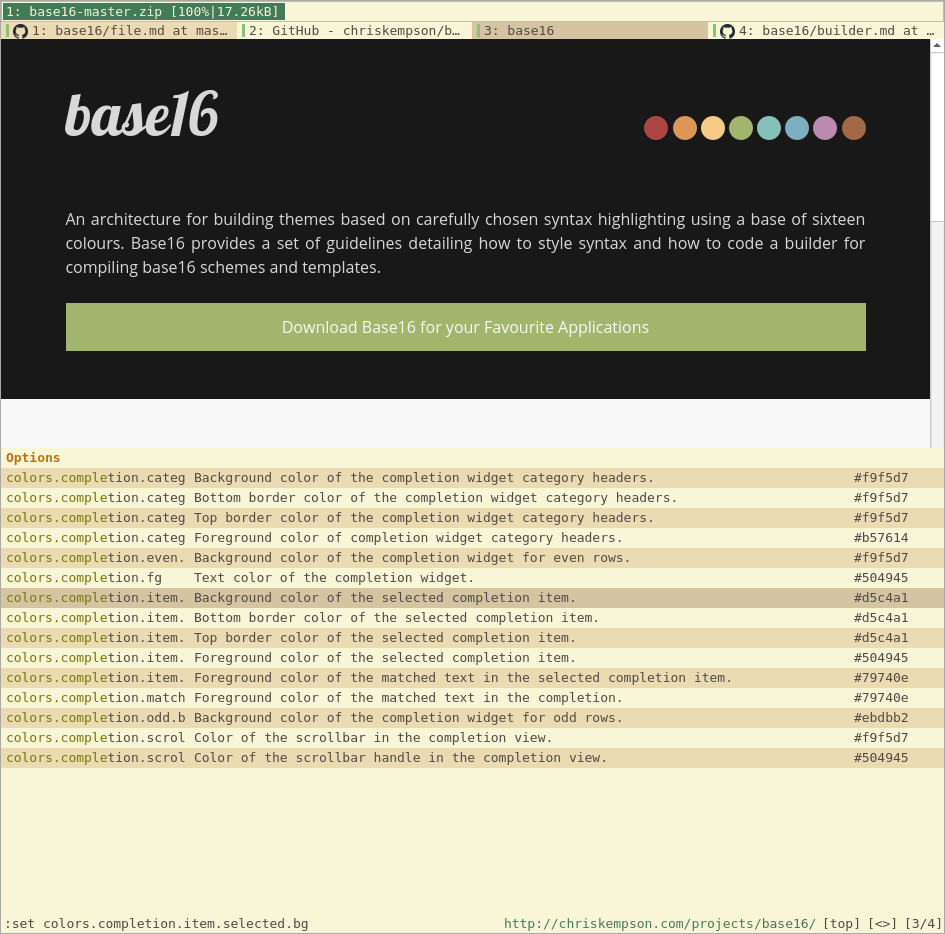
Task: Click the [3/4] tab index indicator
Action: (x=921, y=924)
